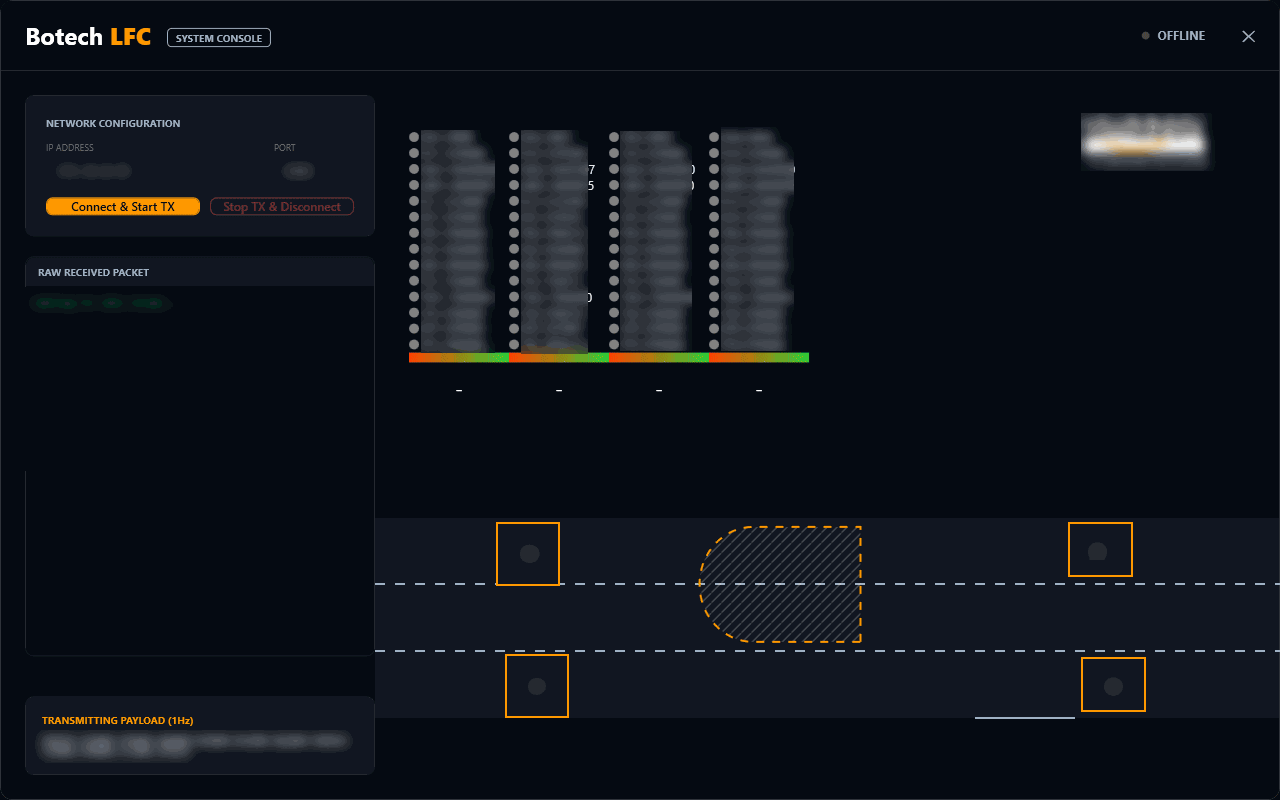Open the SYSTEM CONSOLE view
This screenshot has height=800, width=1280.
click(x=218, y=37)
